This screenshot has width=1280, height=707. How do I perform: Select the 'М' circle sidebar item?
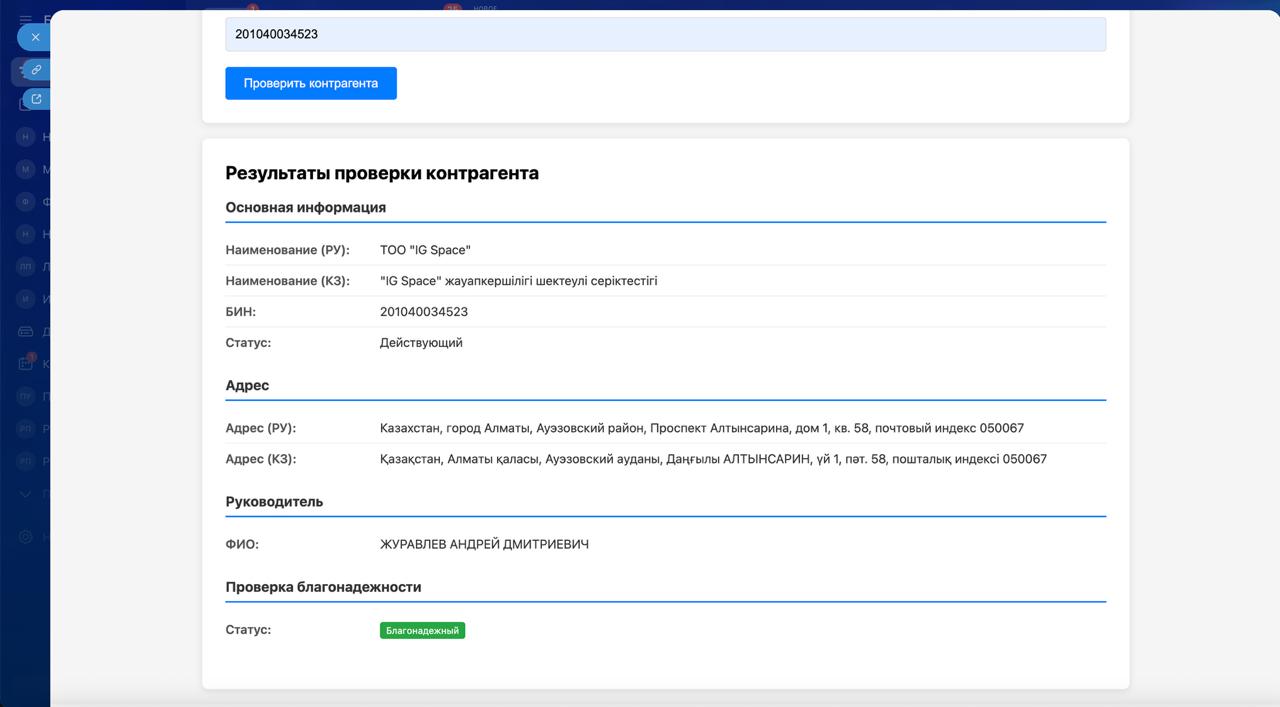point(26,169)
